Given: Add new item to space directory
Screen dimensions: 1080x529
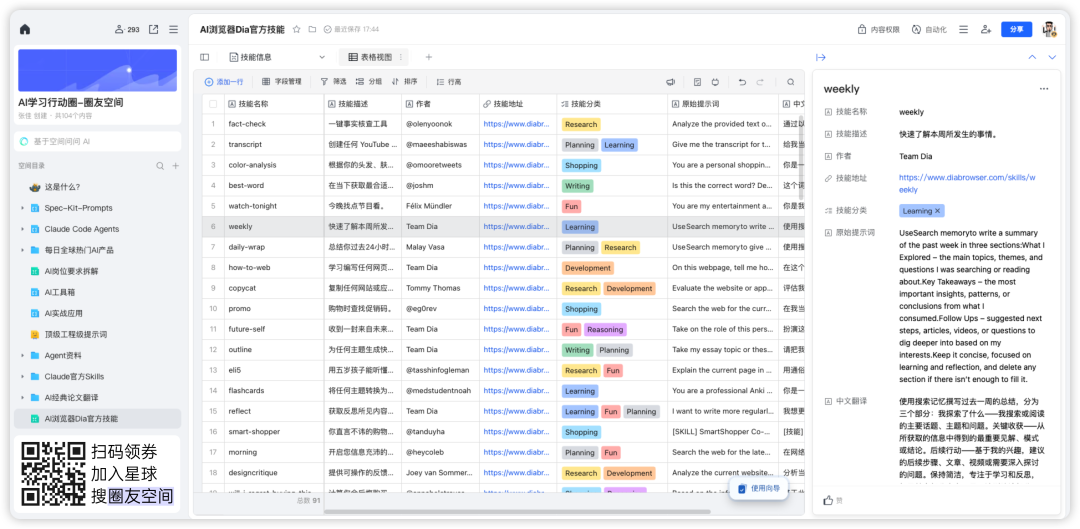Looking at the screenshot, I should point(176,166).
